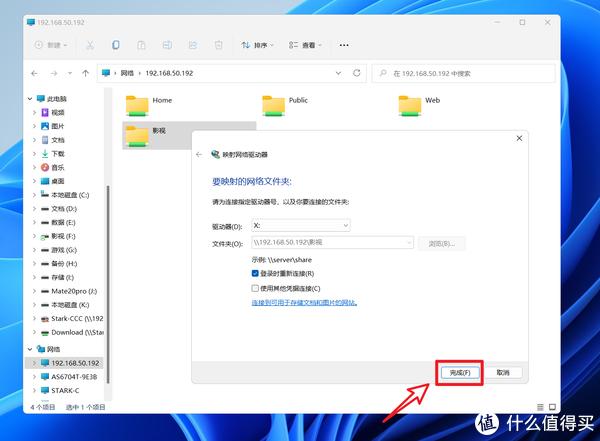Click the navigation pane scrollbar
Image resolution: width=600 pixels, height=441 pixels.
click(108, 283)
